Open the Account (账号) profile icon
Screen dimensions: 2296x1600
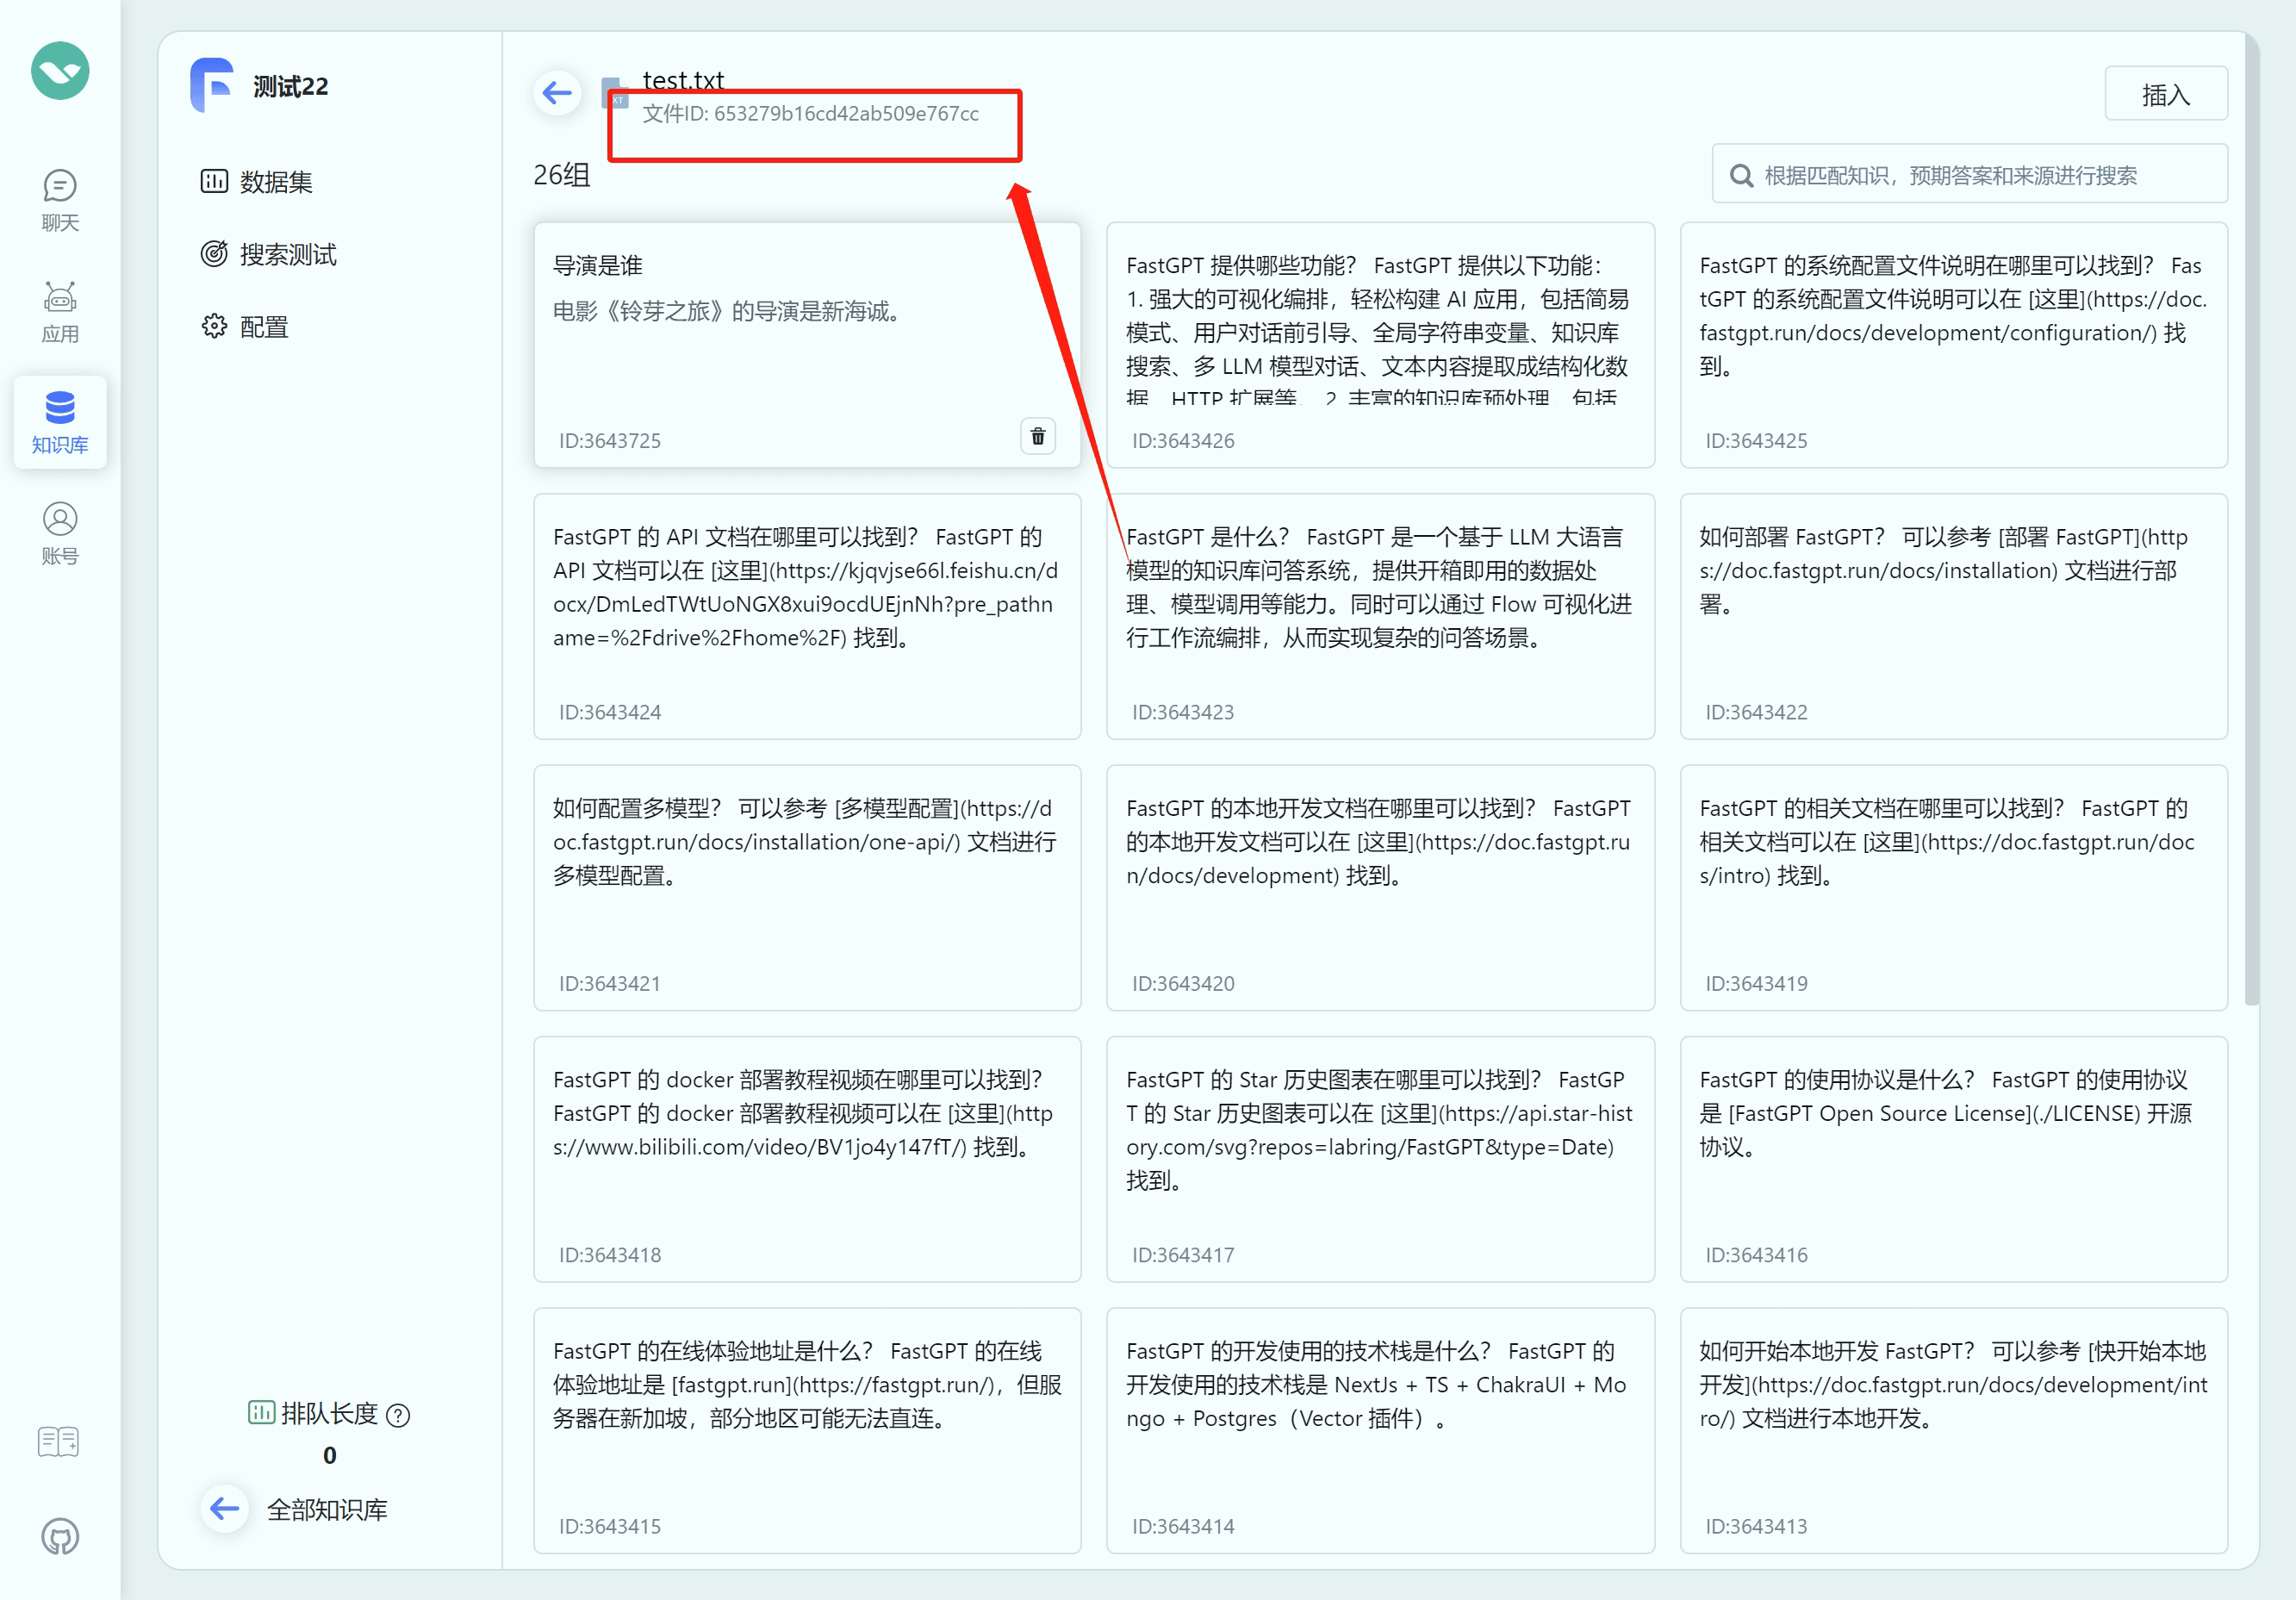[60, 532]
